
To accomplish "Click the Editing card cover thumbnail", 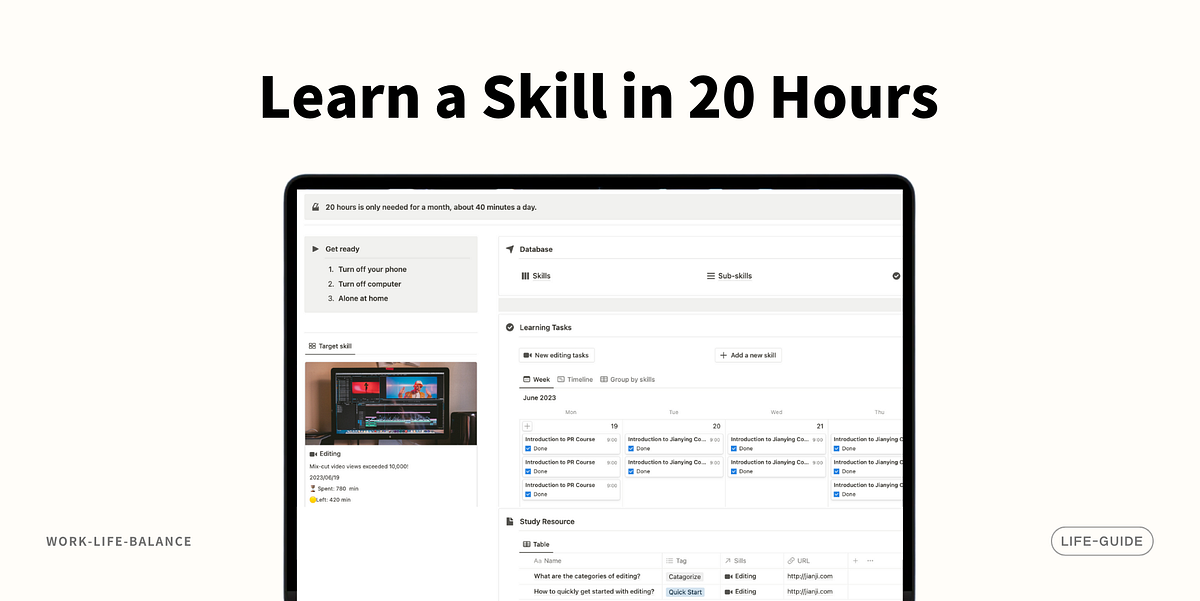I will pyautogui.click(x=390, y=403).
